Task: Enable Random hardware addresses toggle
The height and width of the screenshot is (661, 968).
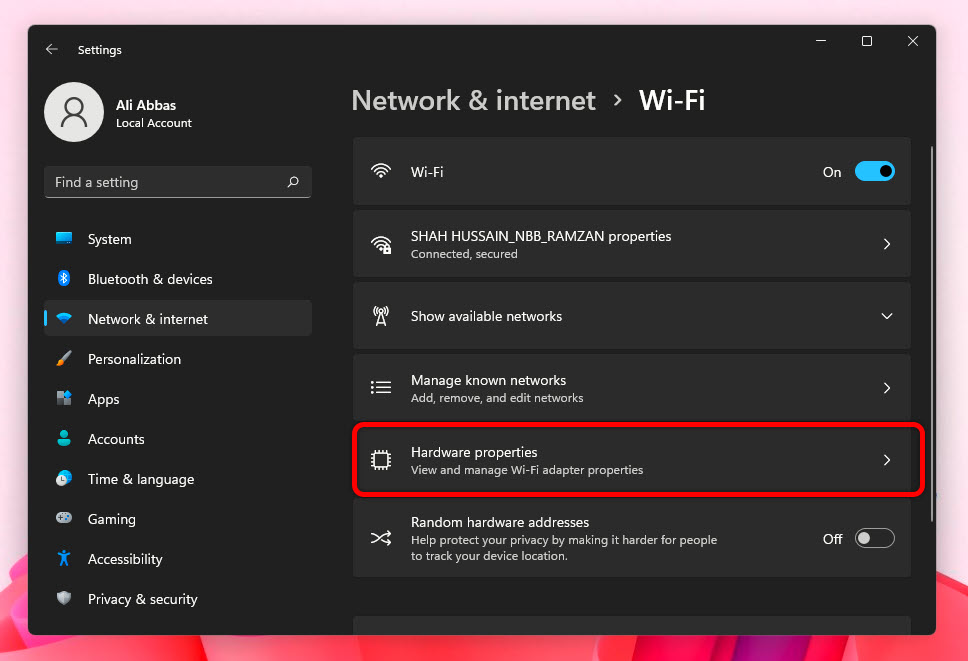Action: click(x=874, y=538)
